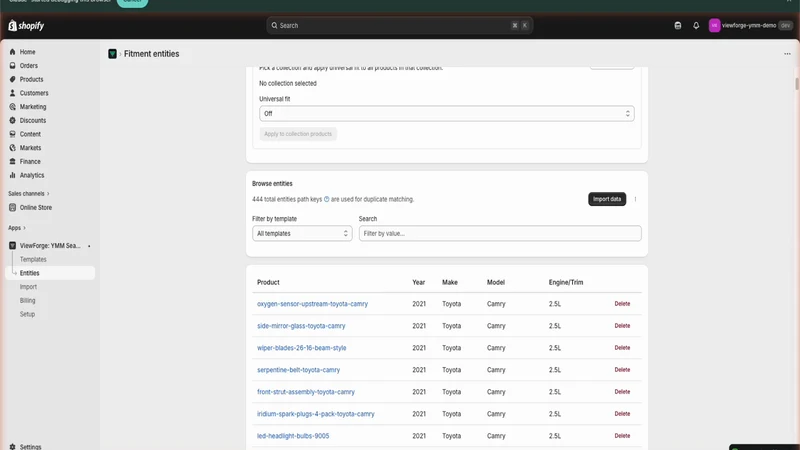Viewport: 800px width, 450px height.
Task: Open Billing under ViewForge app
Action: coord(28,301)
